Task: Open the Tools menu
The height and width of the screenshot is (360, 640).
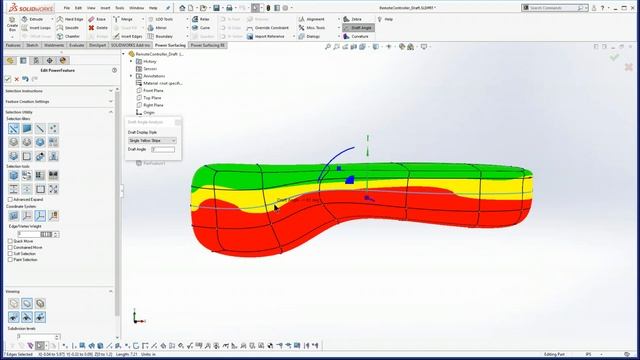Action: pos(120,8)
